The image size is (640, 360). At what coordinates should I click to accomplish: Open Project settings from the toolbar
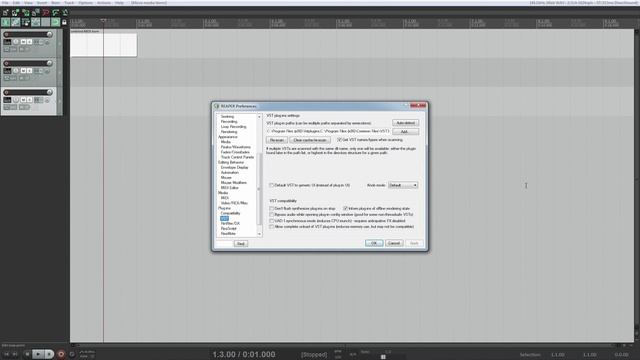(x=35, y=12)
